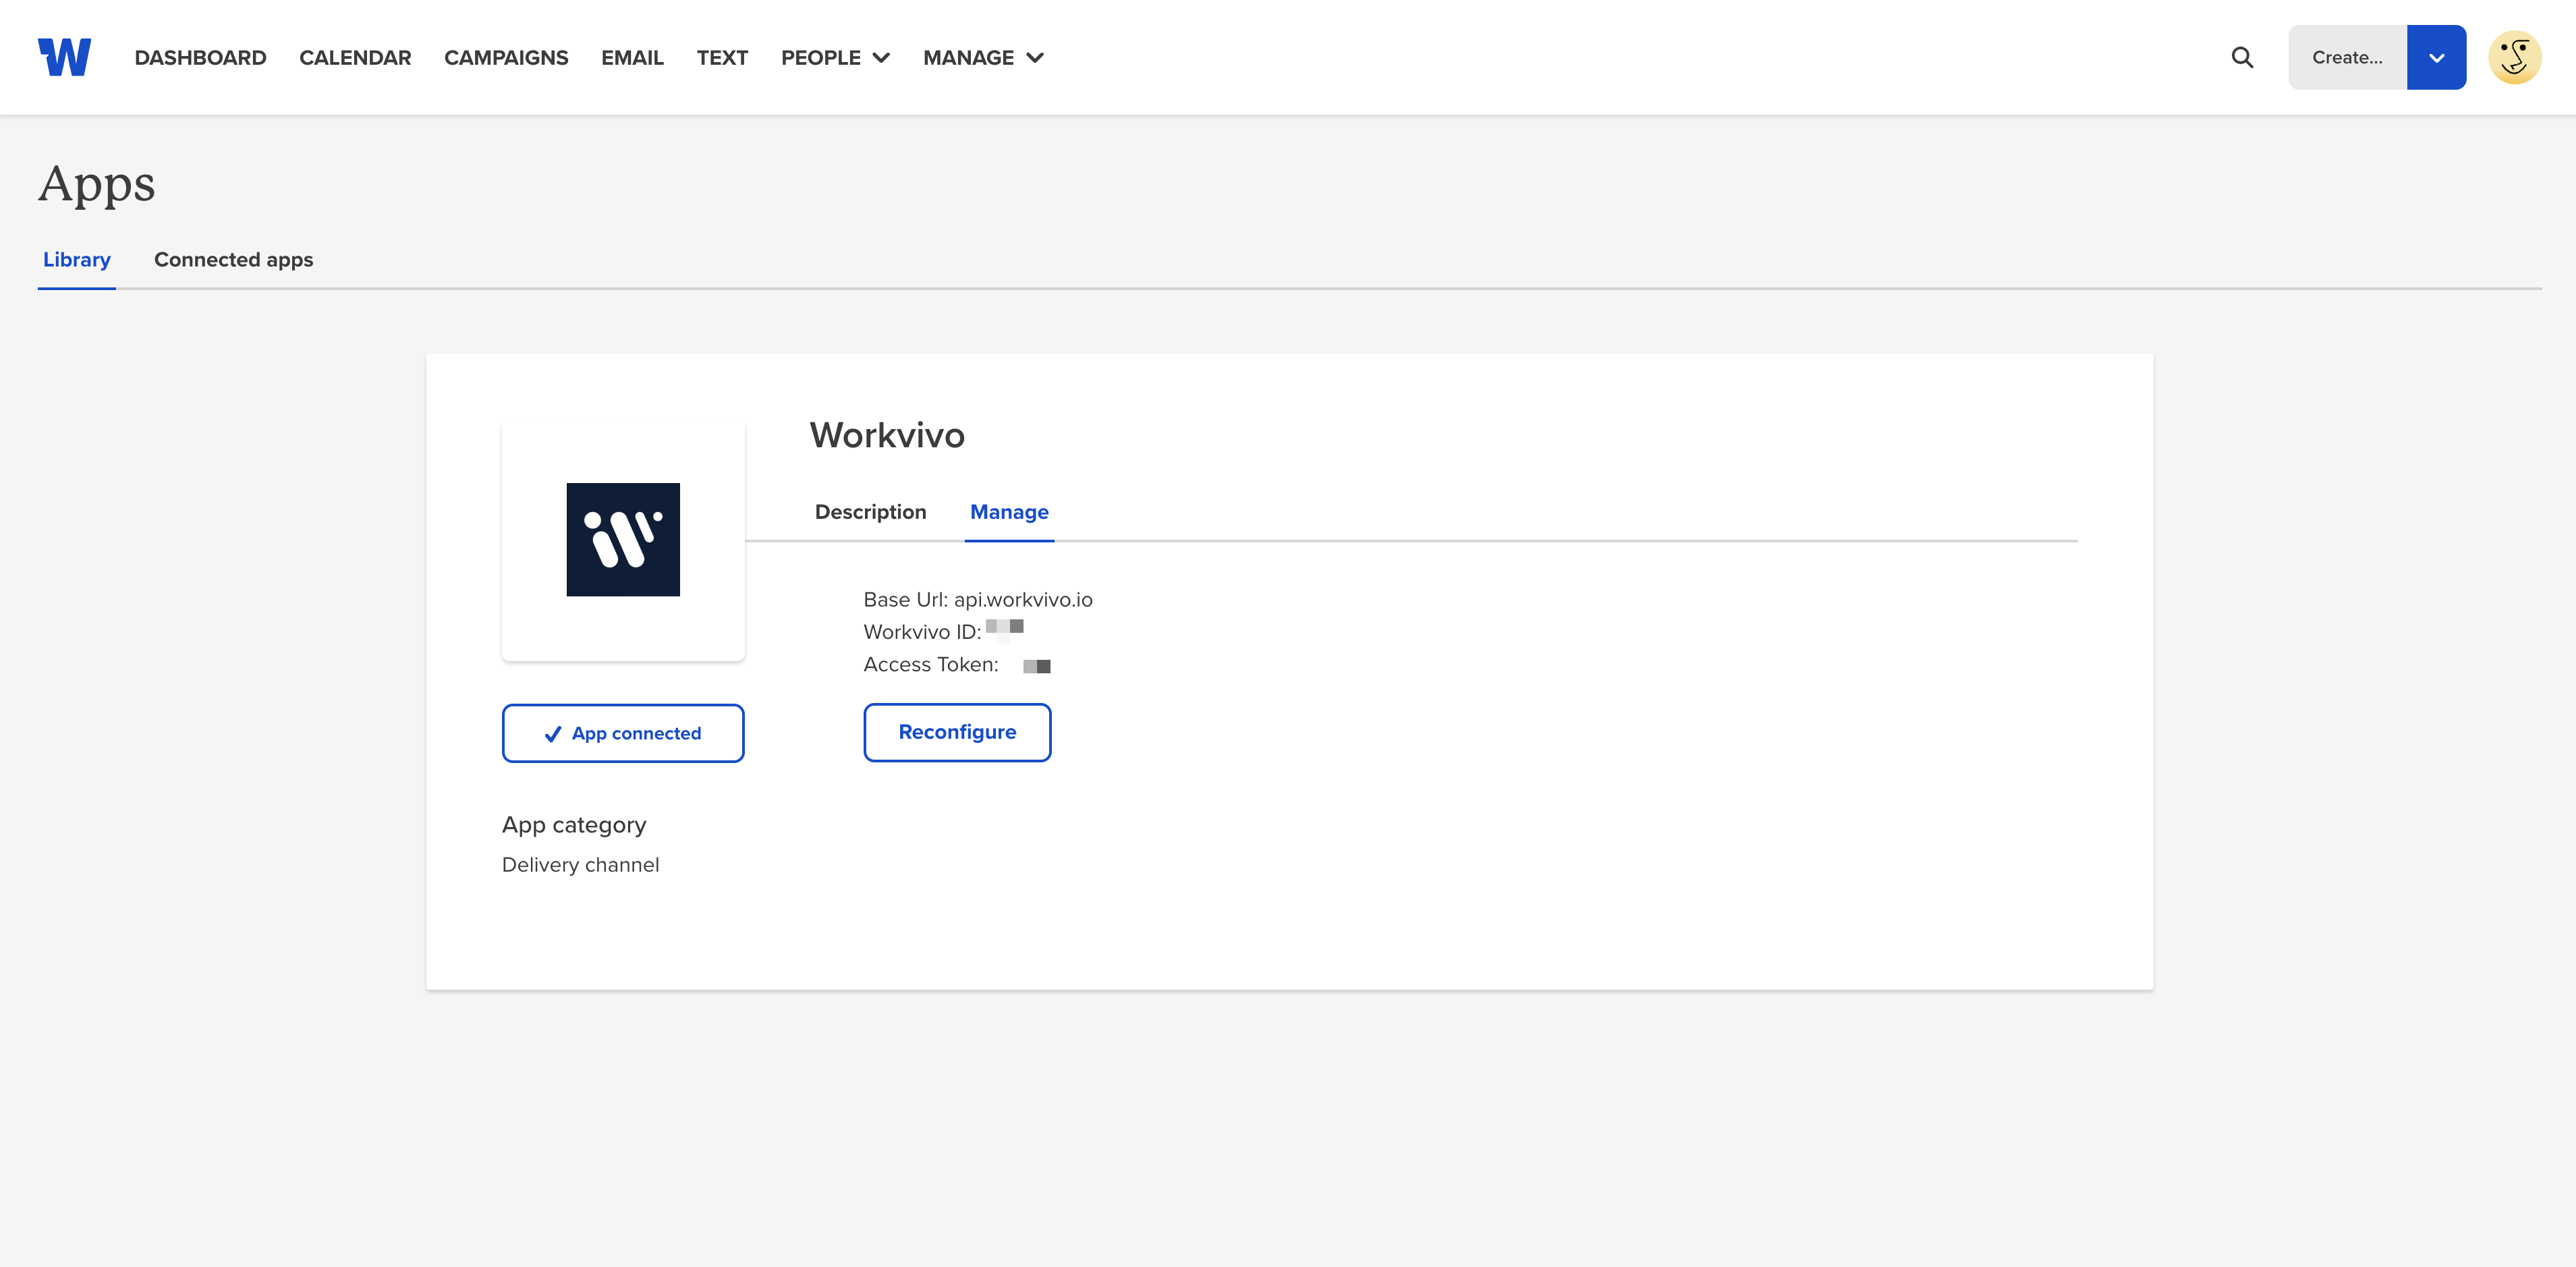Open the search magnifier icon

click(2242, 57)
